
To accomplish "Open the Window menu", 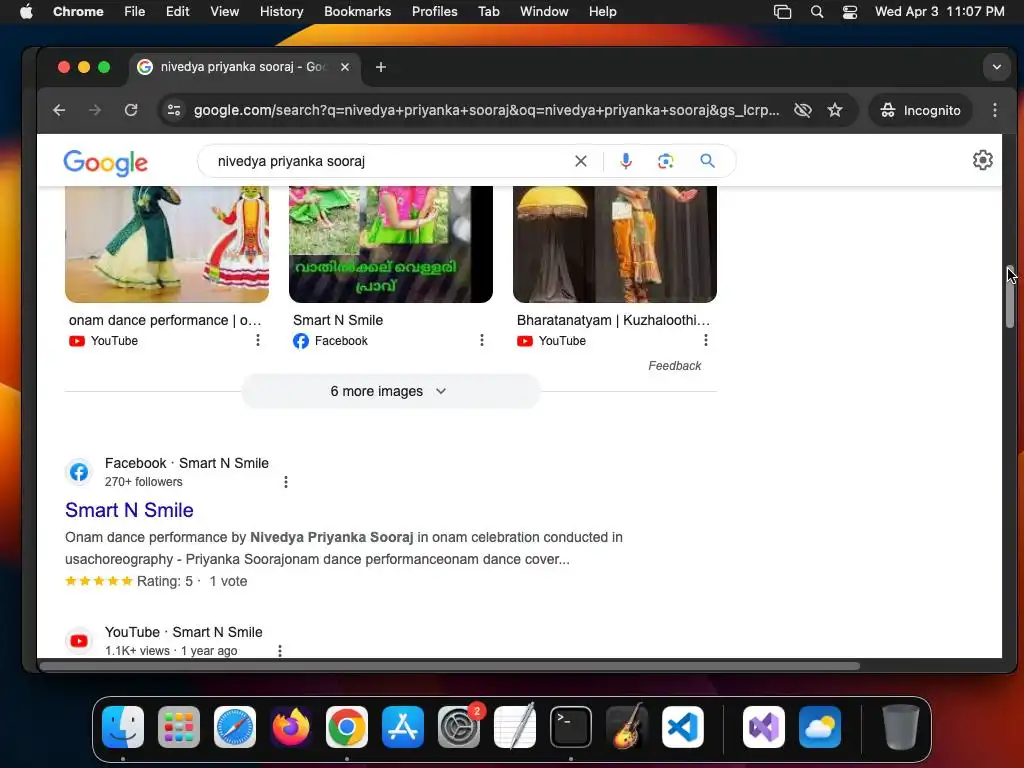I will 544,12.
